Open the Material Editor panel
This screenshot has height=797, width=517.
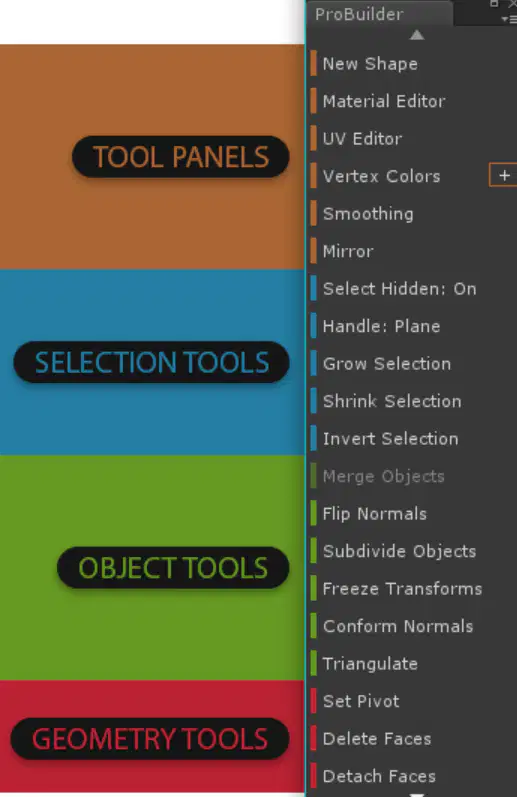coord(384,101)
